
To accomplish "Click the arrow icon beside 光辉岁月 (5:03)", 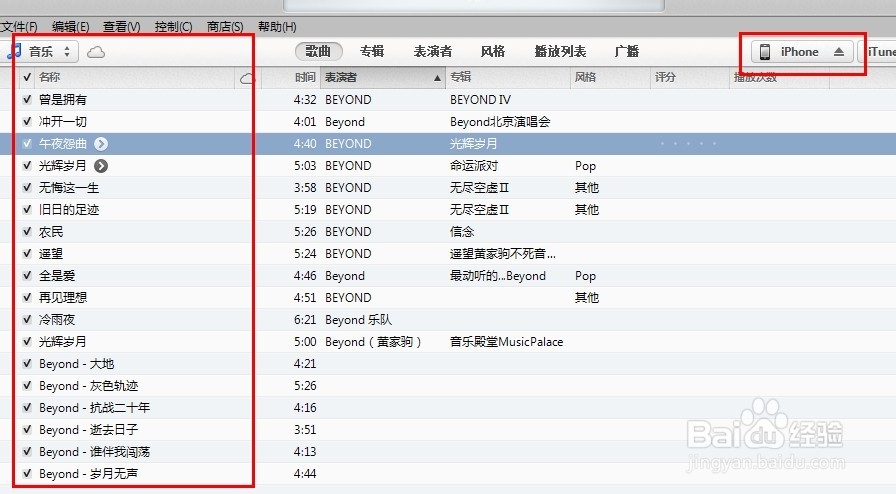I will [x=101, y=166].
